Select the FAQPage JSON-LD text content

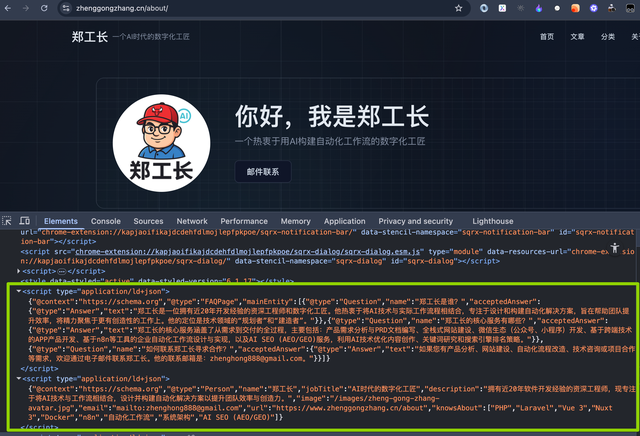[329, 330]
